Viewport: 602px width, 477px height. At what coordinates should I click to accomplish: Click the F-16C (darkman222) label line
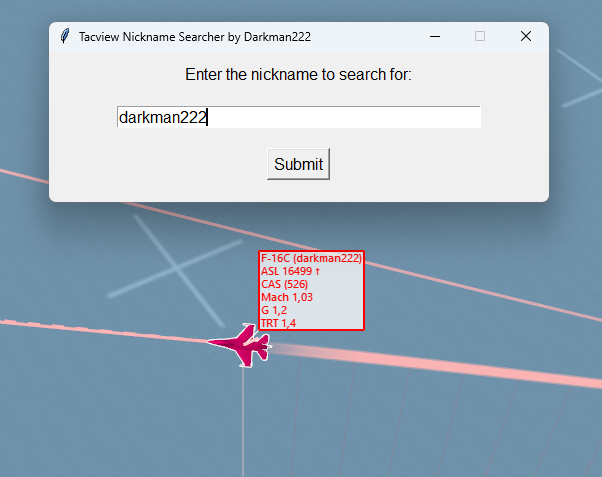pos(311,258)
